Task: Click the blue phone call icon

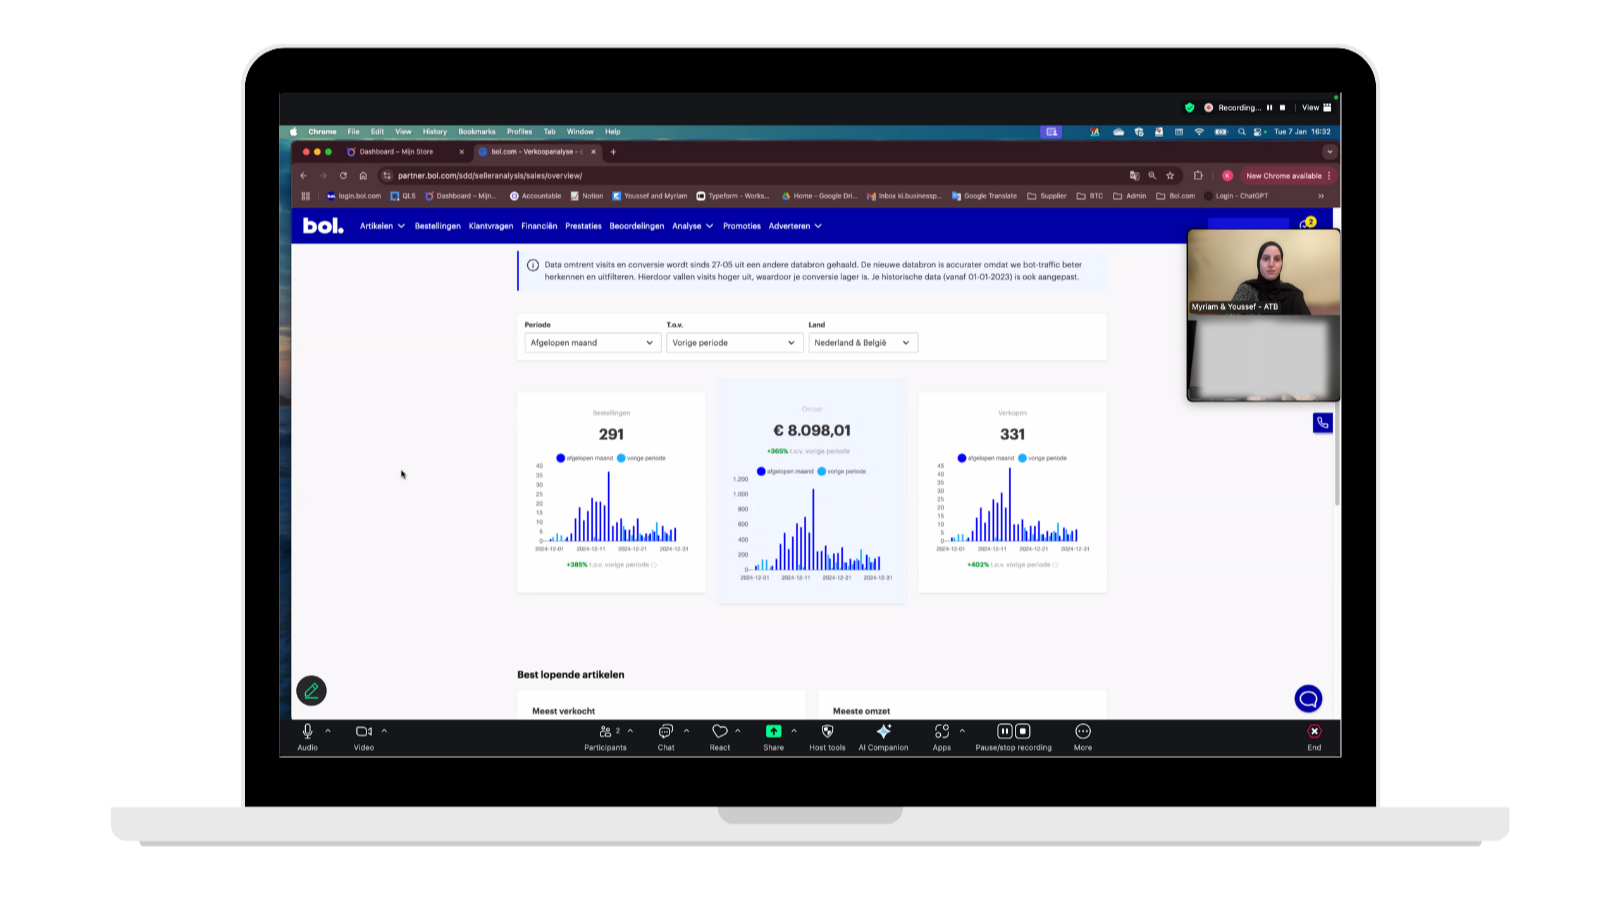Action: tap(1322, 423)
